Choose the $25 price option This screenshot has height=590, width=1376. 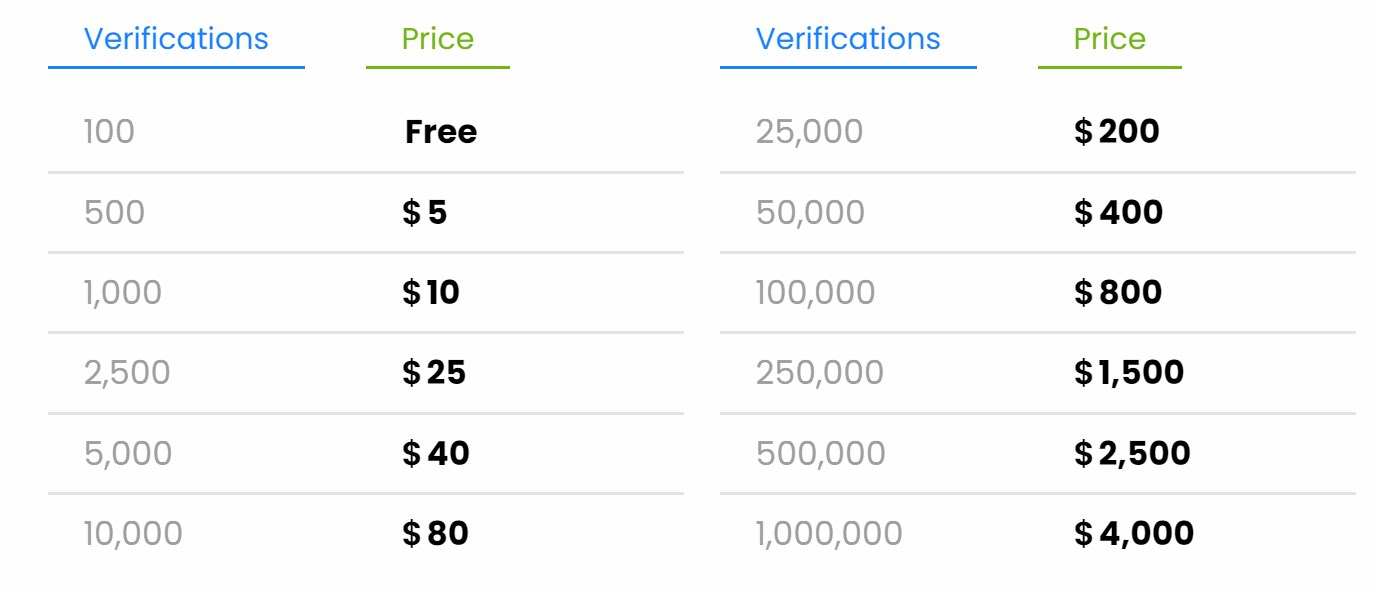pos(434,372)
